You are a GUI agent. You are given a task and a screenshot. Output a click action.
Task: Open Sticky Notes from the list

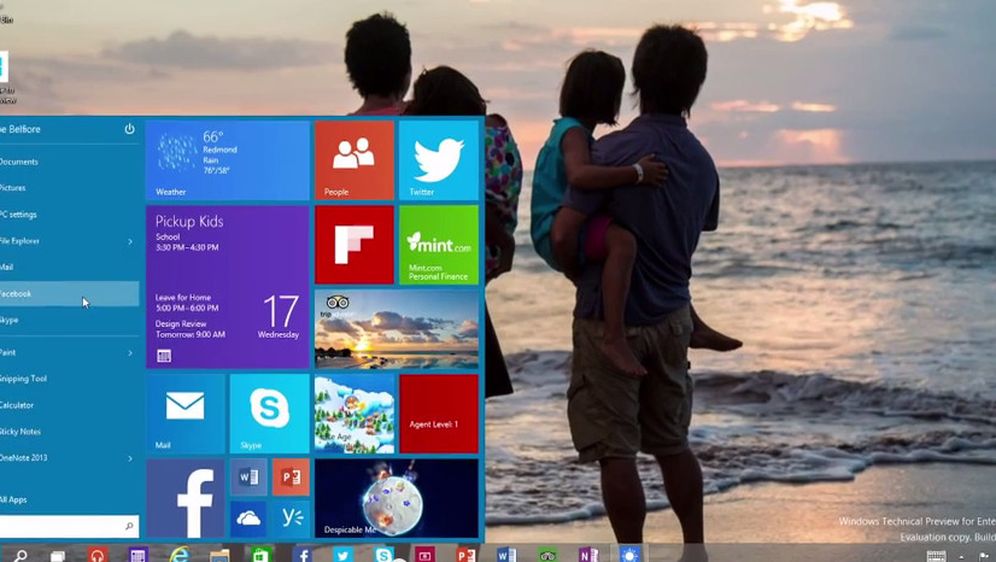click(x=69, y=432)
